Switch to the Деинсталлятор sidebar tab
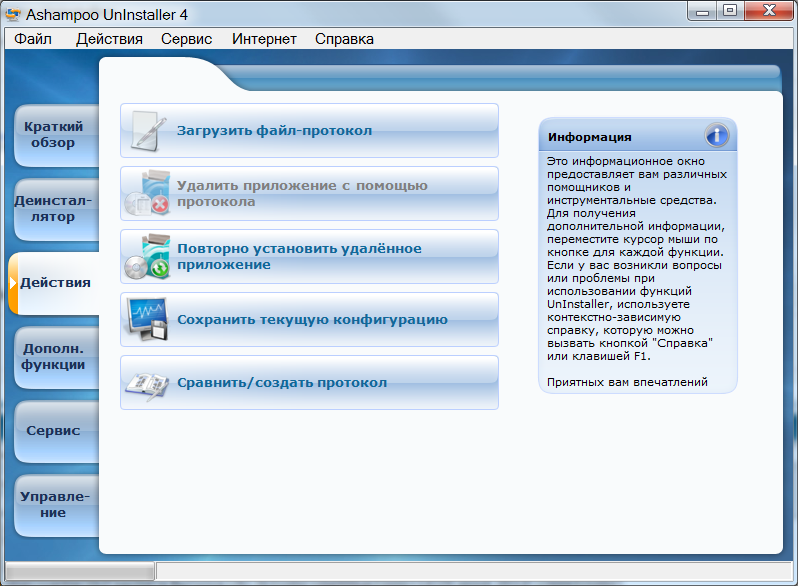798x586 pixels. [x=54, y=209]
